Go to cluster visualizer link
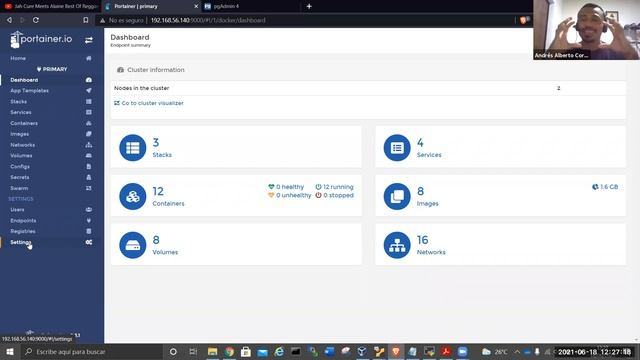Image resolution: width=640 pixels, height=360 pixels. point(149,103)
